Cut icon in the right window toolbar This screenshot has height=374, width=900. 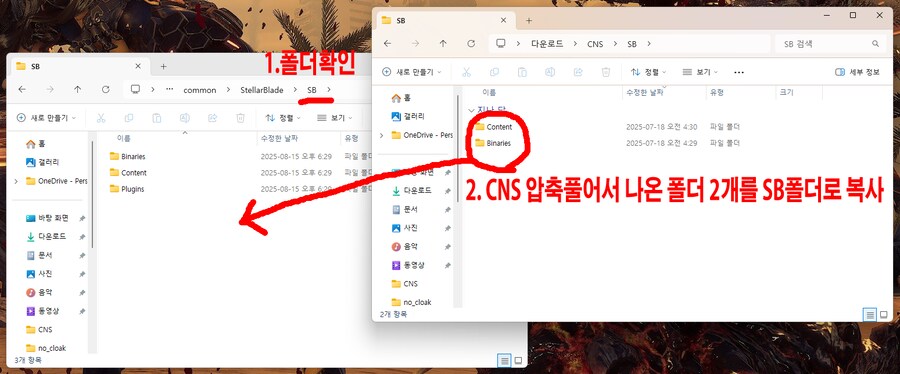point(467,72)
